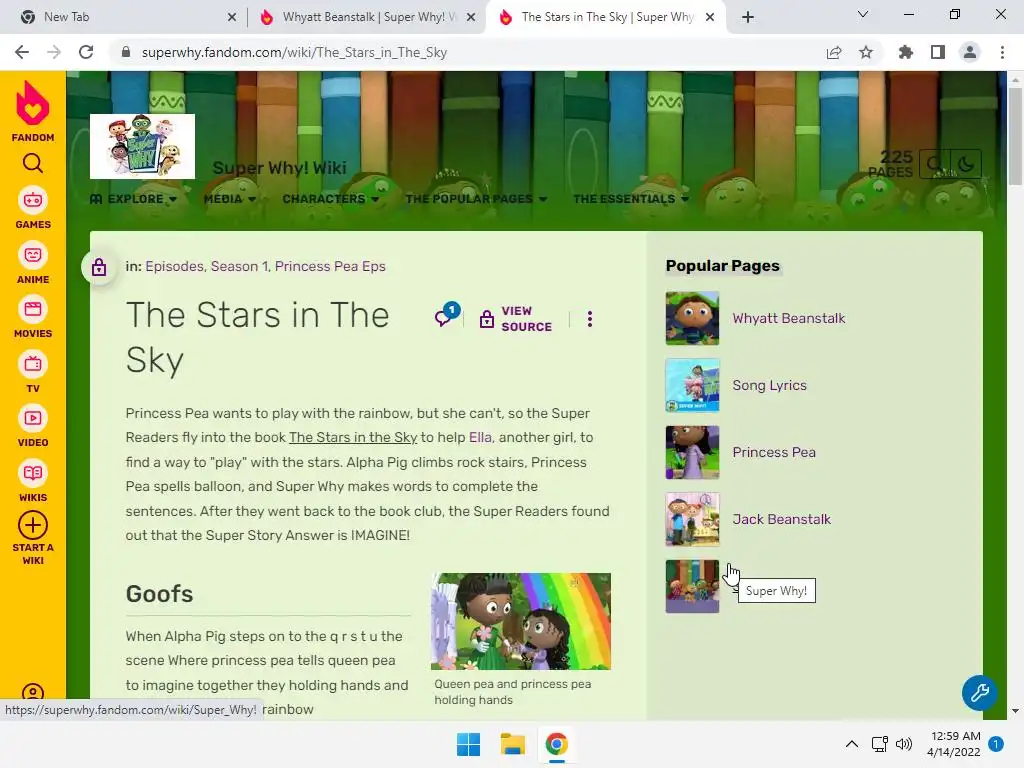Follow the Ella link in the summary
Image resolution: width=1024 pixels, height=768 pixels.
[x=480, y=438]
